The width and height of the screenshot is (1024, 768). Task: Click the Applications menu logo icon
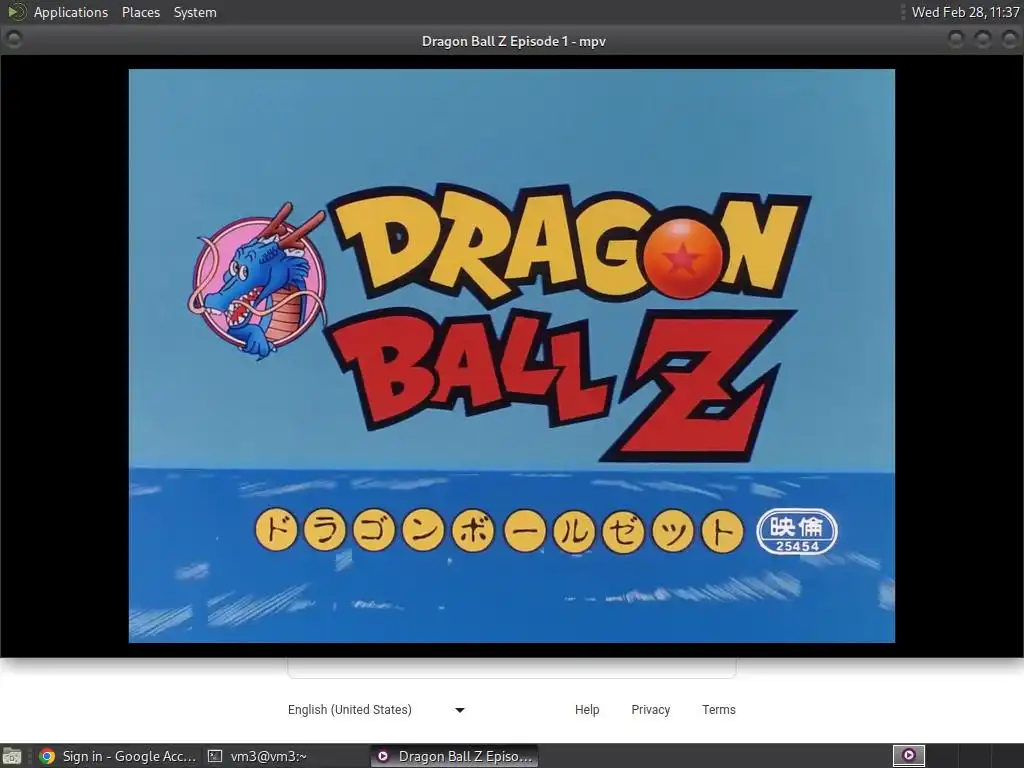16,12
